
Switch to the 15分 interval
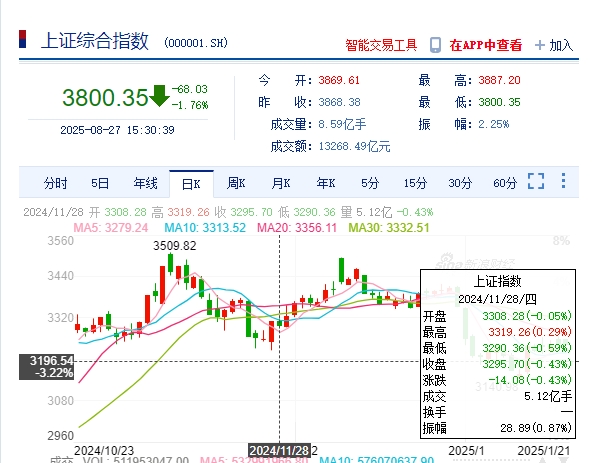pyautogui.click(x=415, y=183)
